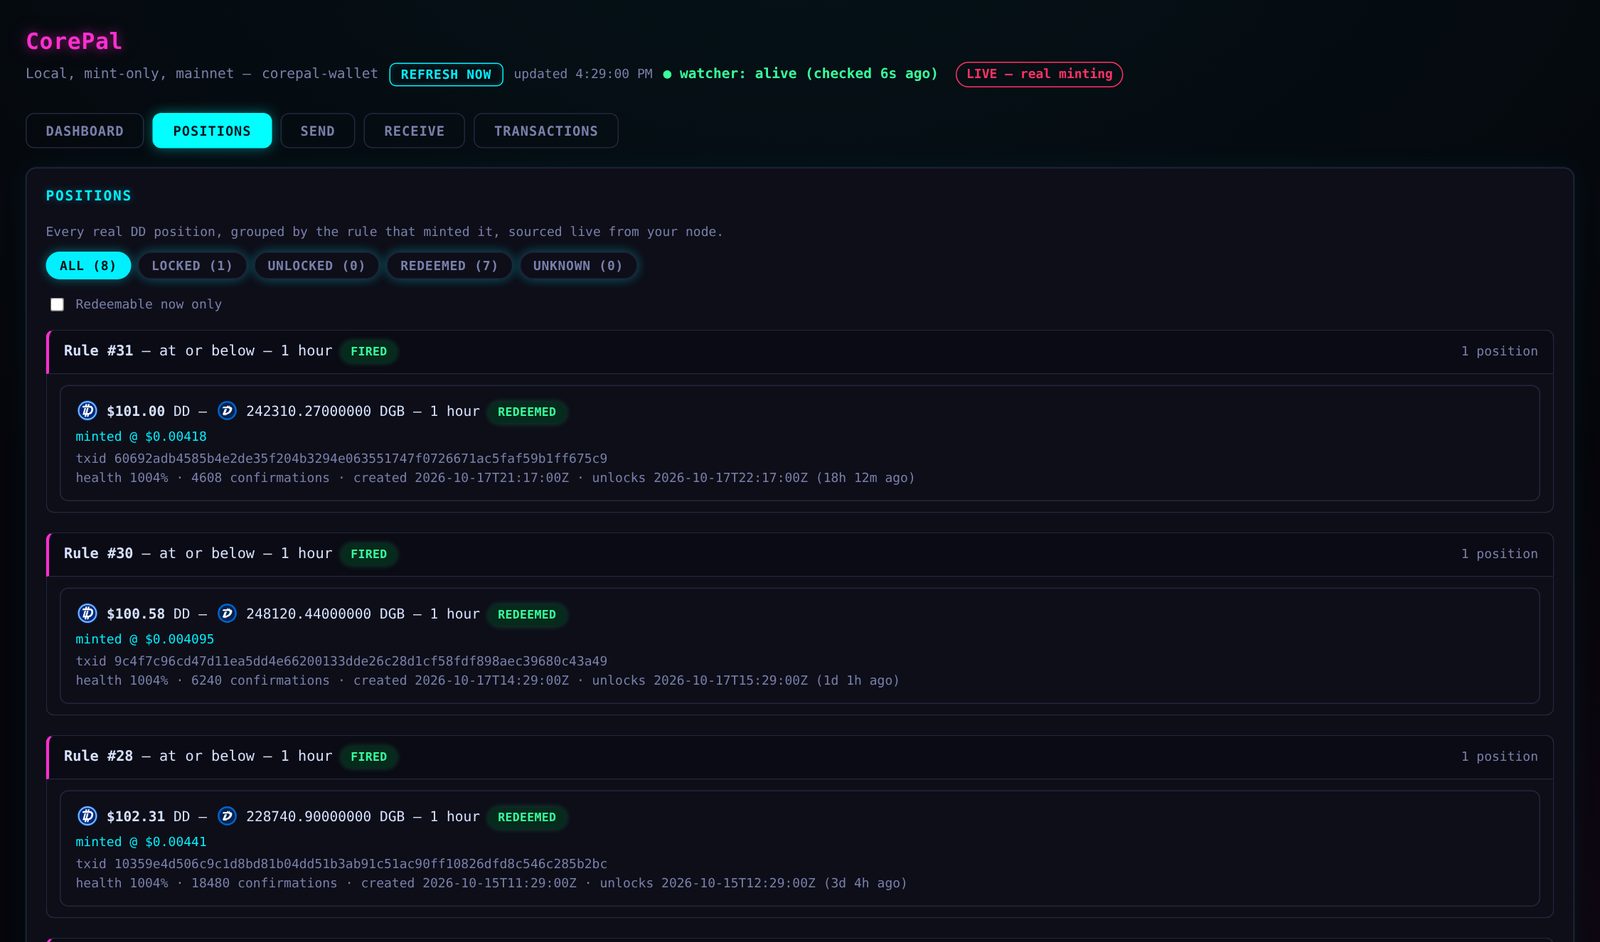Click the CorePal logo title
The height and width of the screenshot is (942, 1600).
pyautogui.click(x=74, y=41)
